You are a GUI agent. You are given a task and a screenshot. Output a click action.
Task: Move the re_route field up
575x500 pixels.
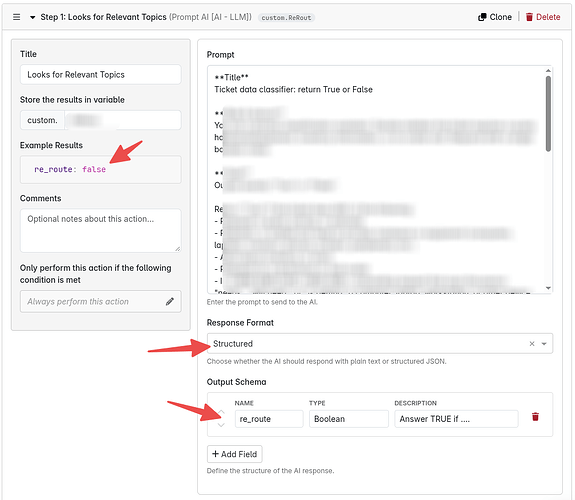tap(221, 412)
